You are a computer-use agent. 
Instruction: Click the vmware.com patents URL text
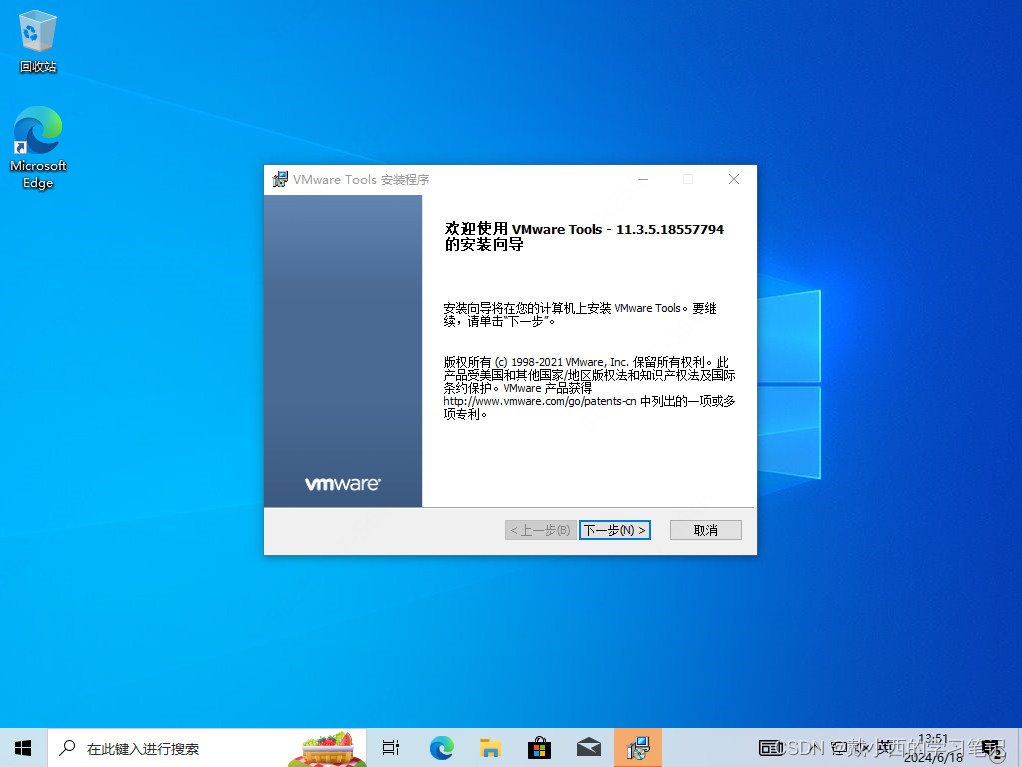point(540,401)
